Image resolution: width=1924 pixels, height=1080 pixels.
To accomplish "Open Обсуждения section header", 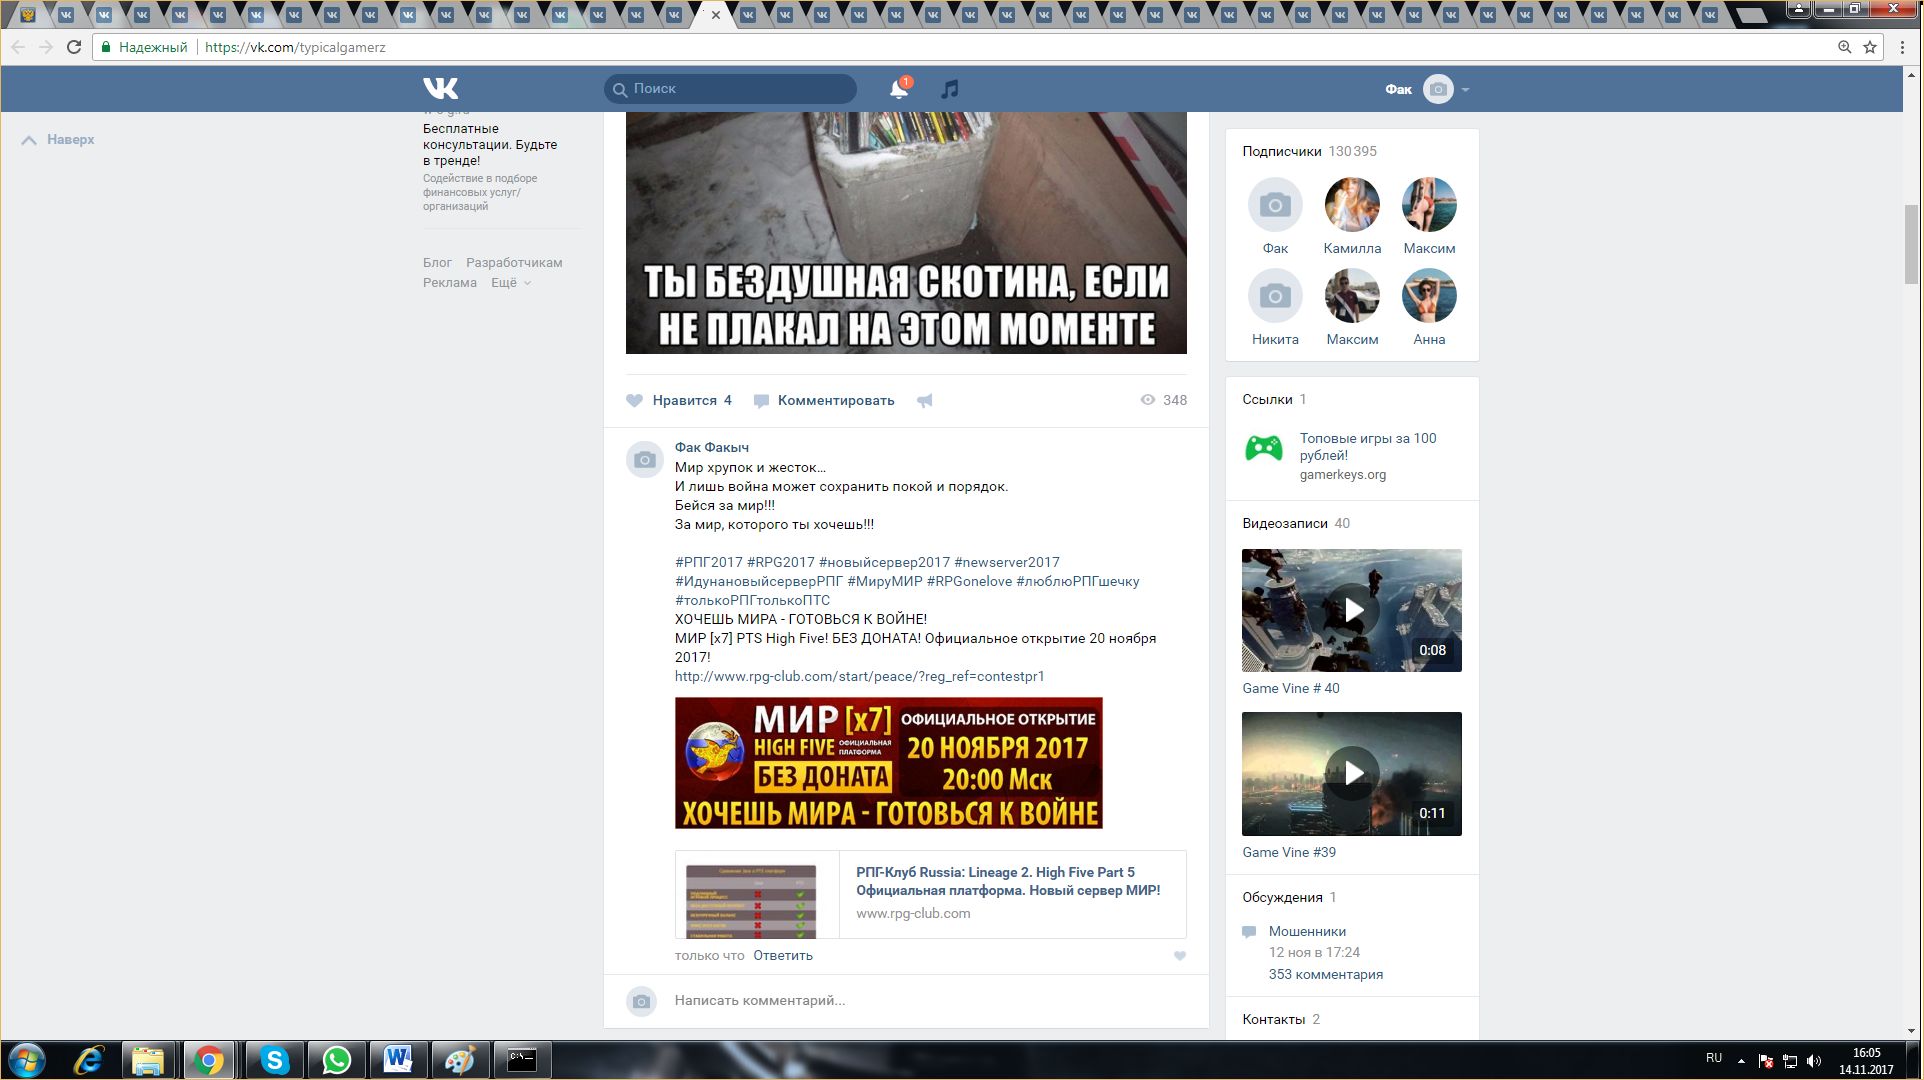I will [1282, 898].
